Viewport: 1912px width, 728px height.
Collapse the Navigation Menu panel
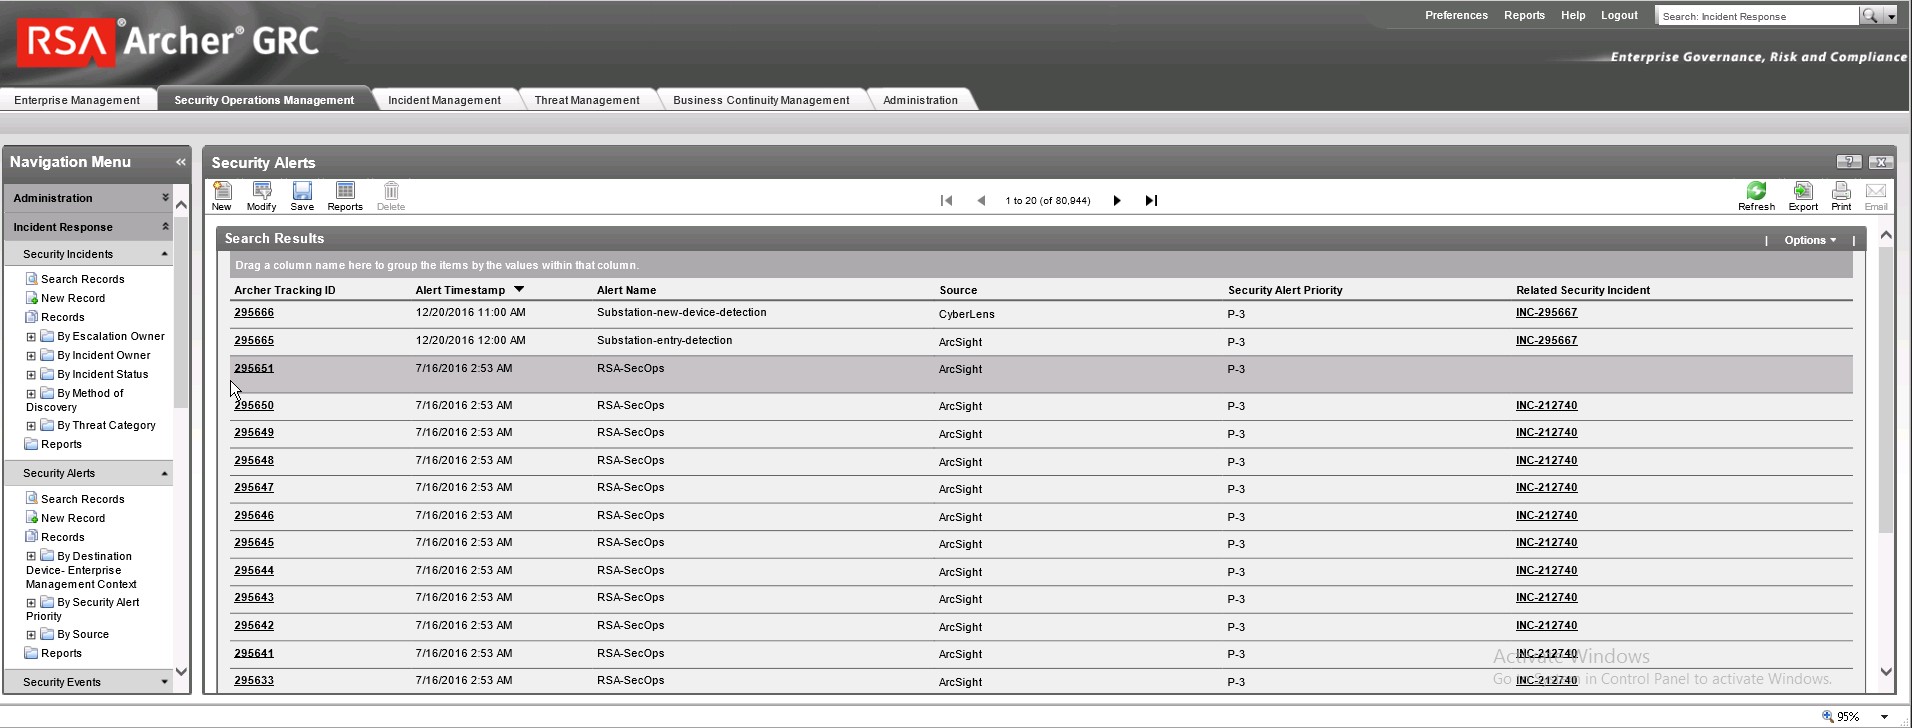pyautogui.click(x=181, y=162)
